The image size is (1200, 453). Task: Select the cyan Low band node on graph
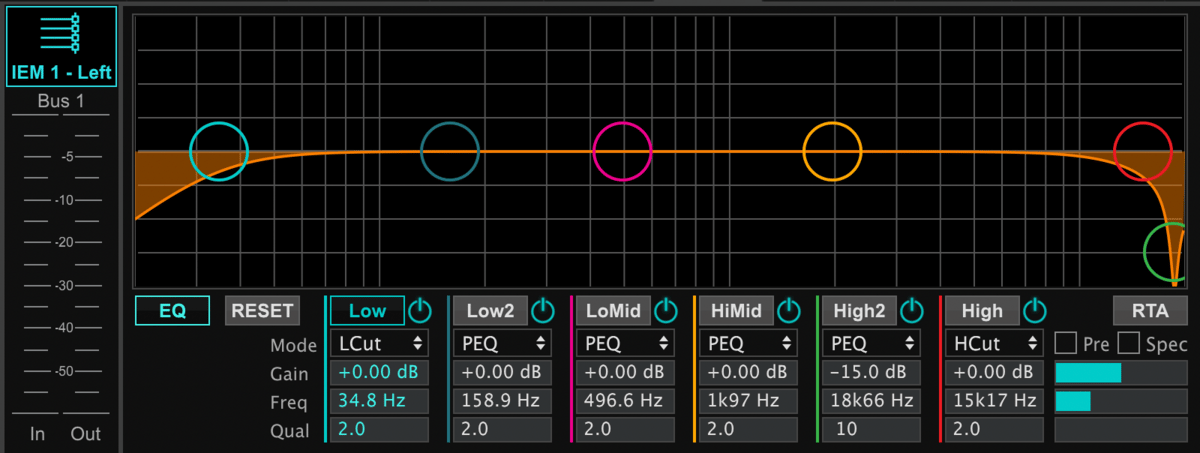pos(218,152)
